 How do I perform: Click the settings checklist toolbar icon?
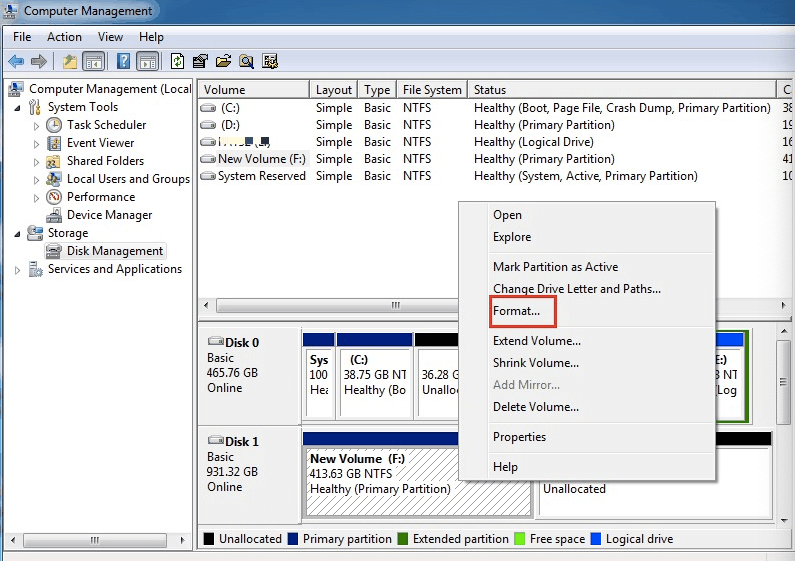pyautogui.click(x=270, y=61)
